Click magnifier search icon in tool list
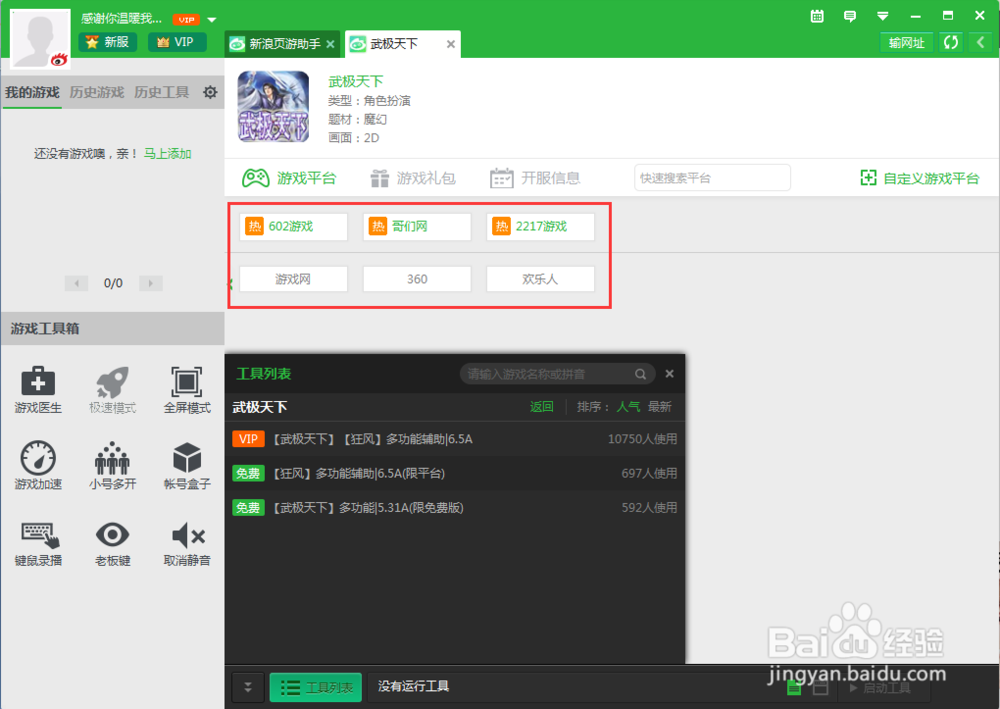The width and height of the screenshot is (1000, 709). tap(640, 374)
